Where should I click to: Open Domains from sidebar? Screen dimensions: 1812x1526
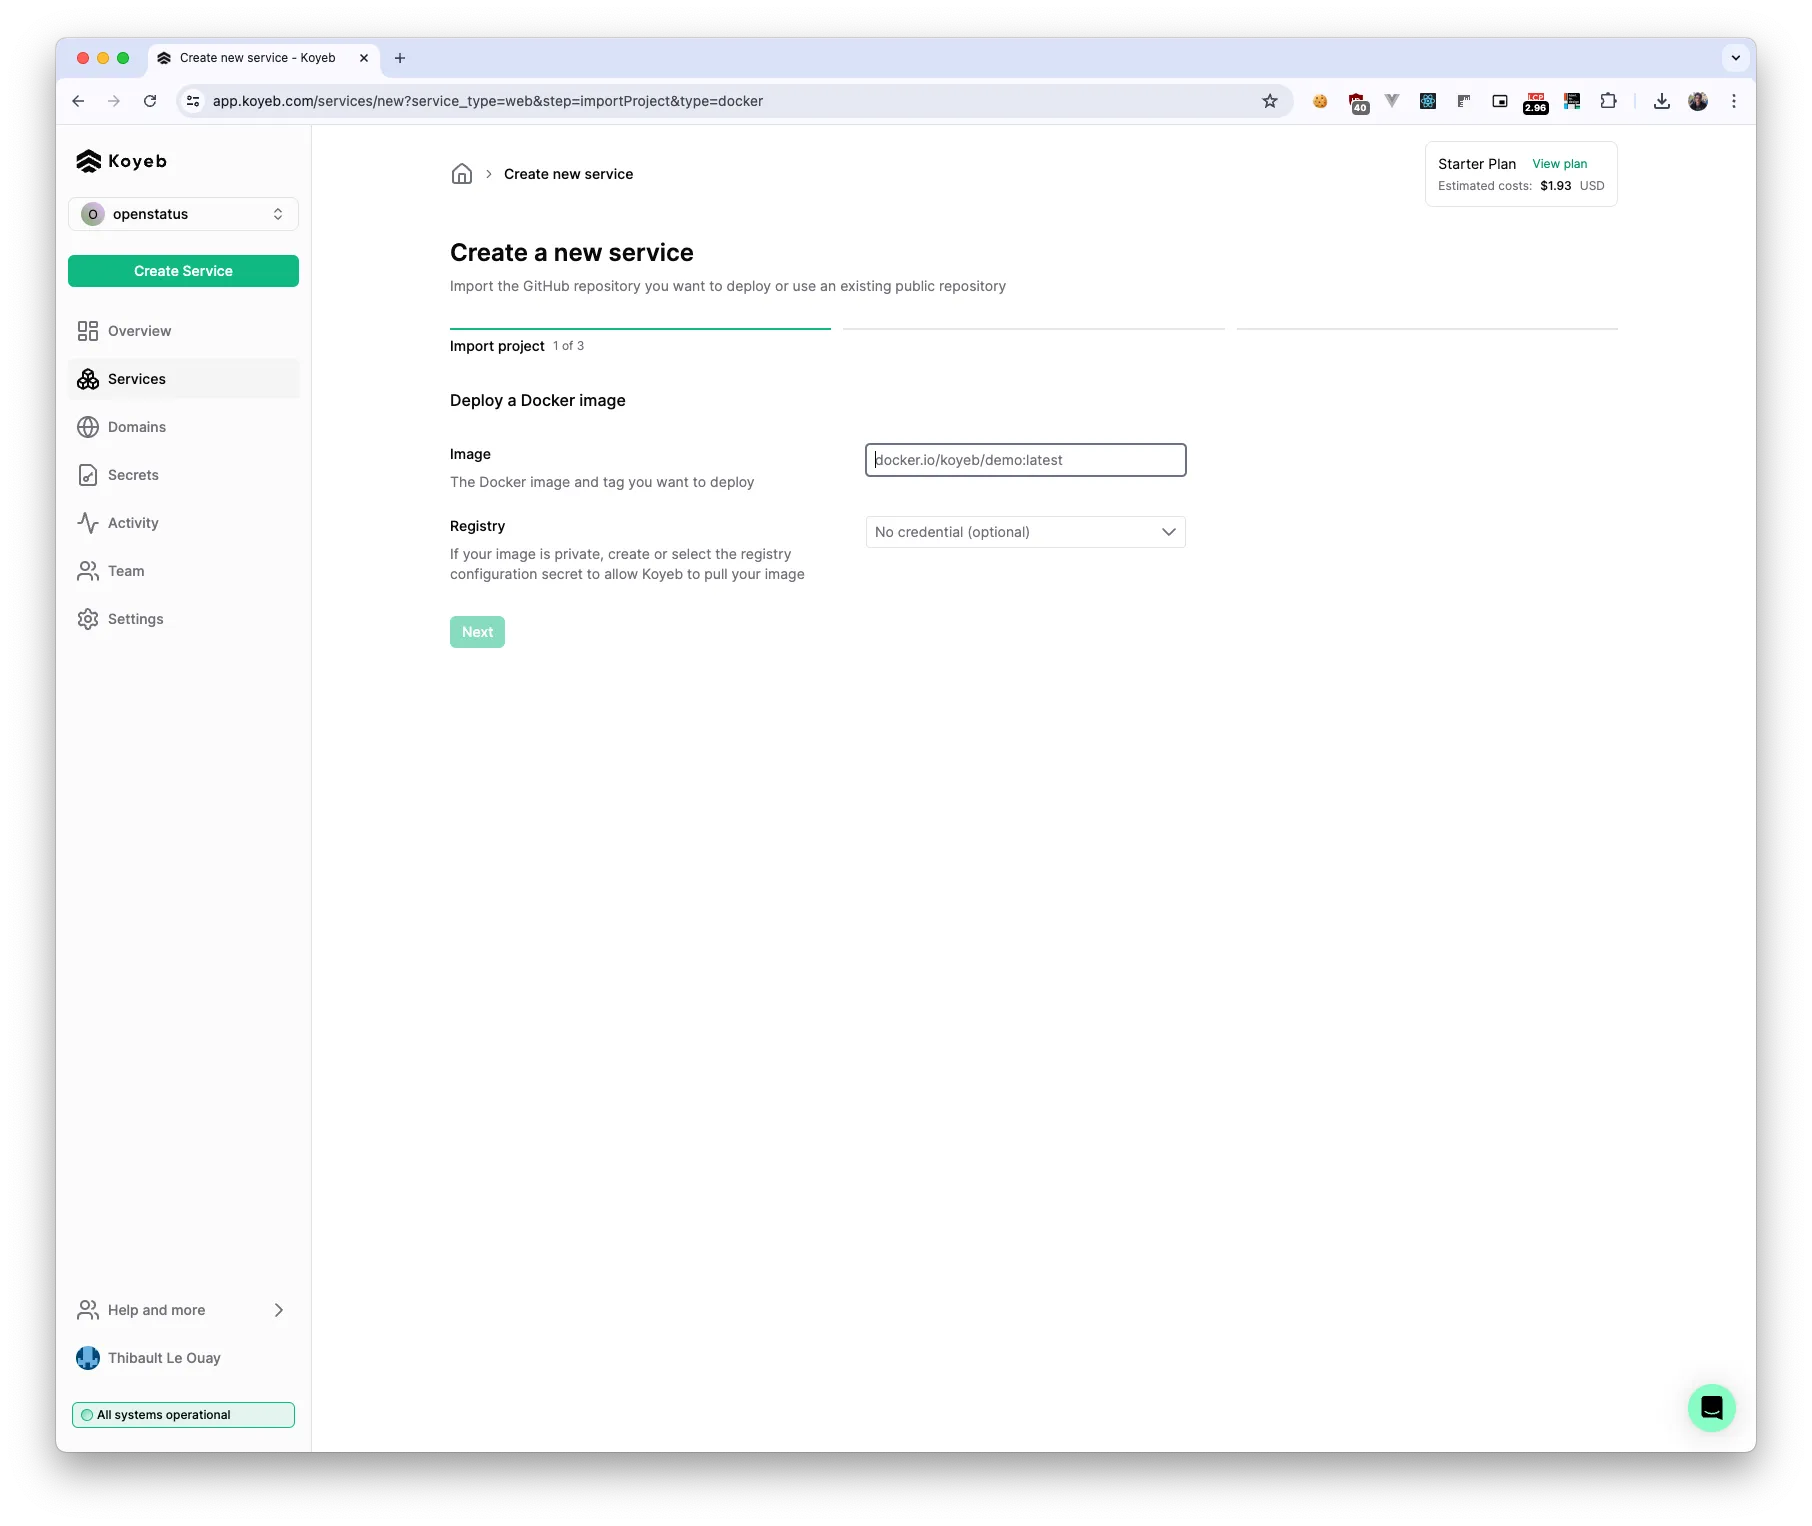pos(137,427)
